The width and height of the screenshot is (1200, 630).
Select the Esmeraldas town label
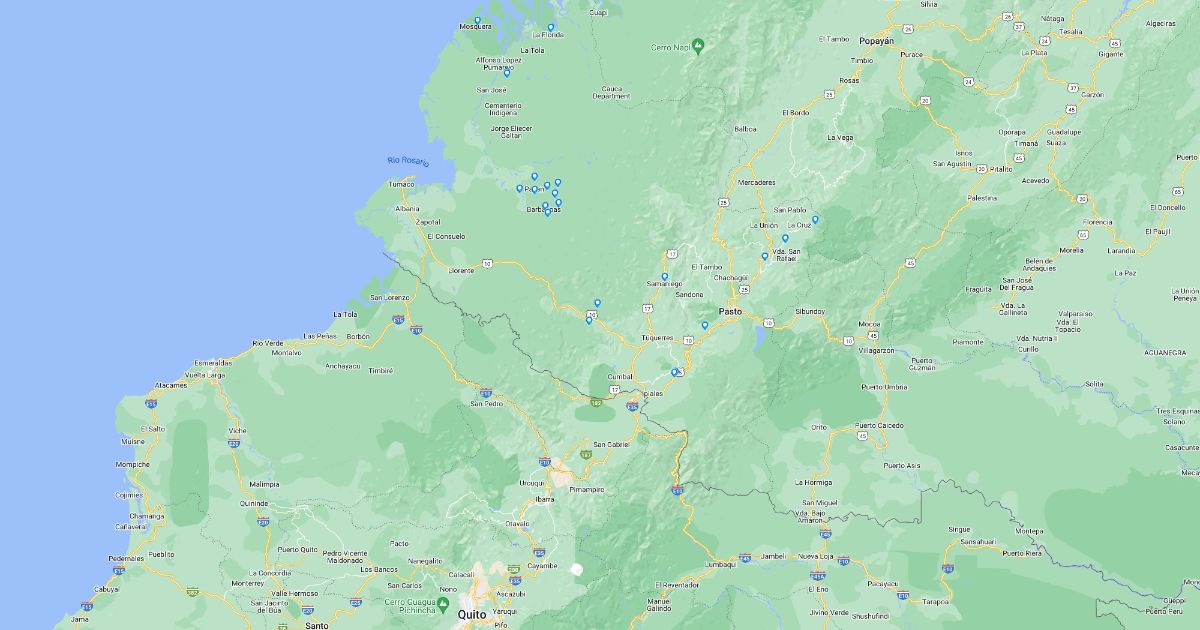[x=213, y=362]
